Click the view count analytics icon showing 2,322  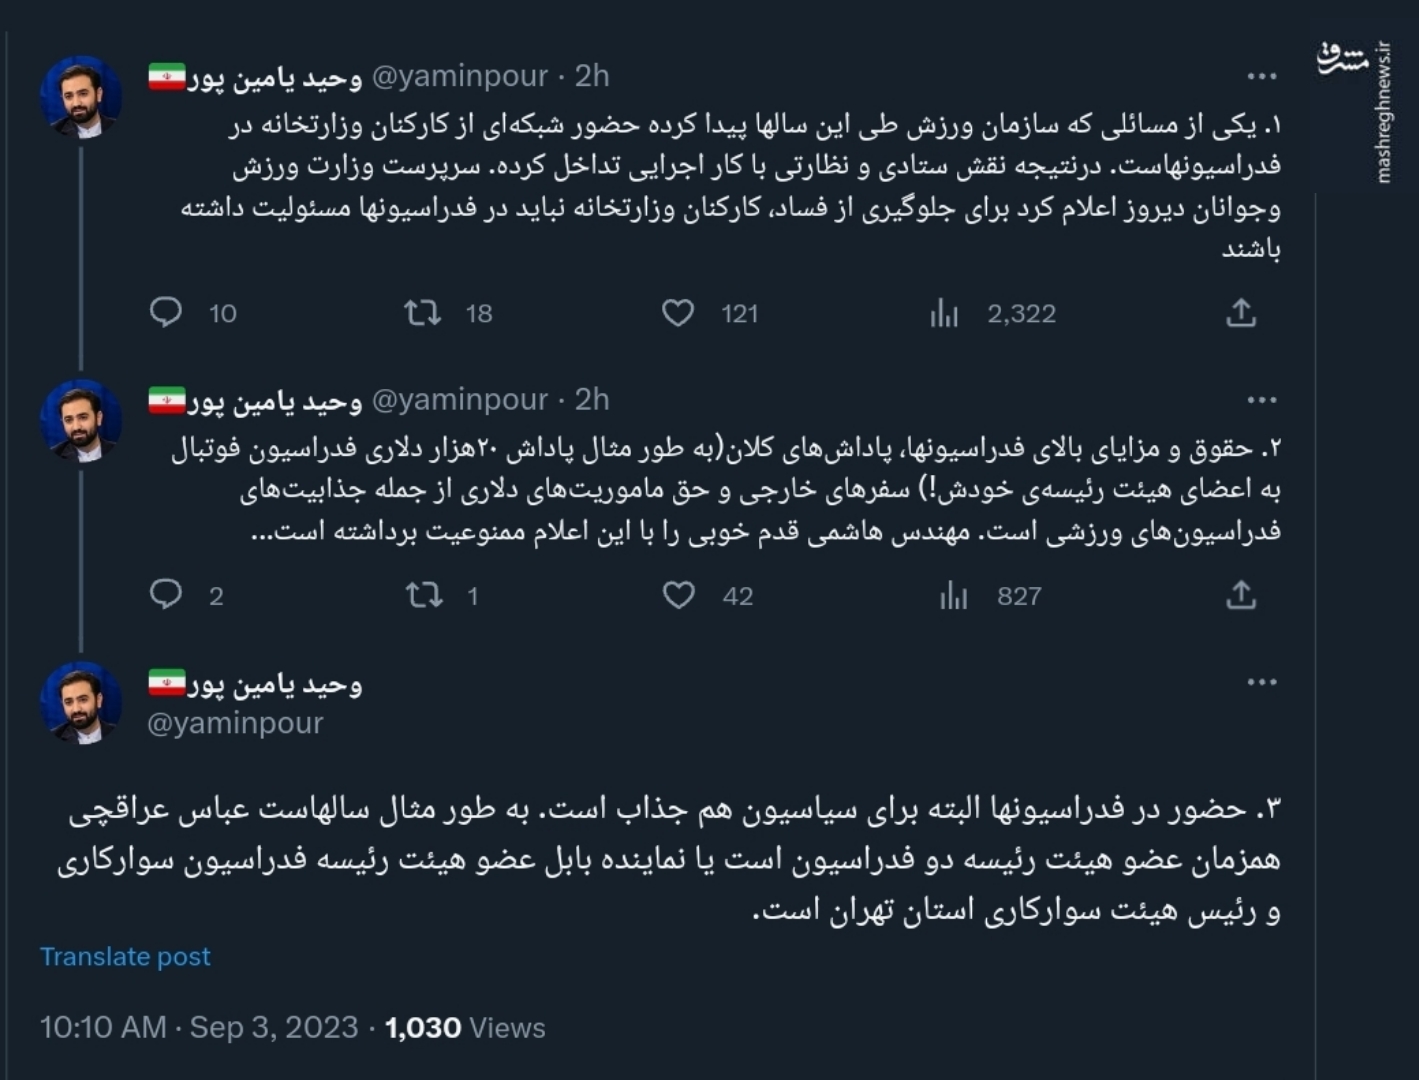click(944, 313)
